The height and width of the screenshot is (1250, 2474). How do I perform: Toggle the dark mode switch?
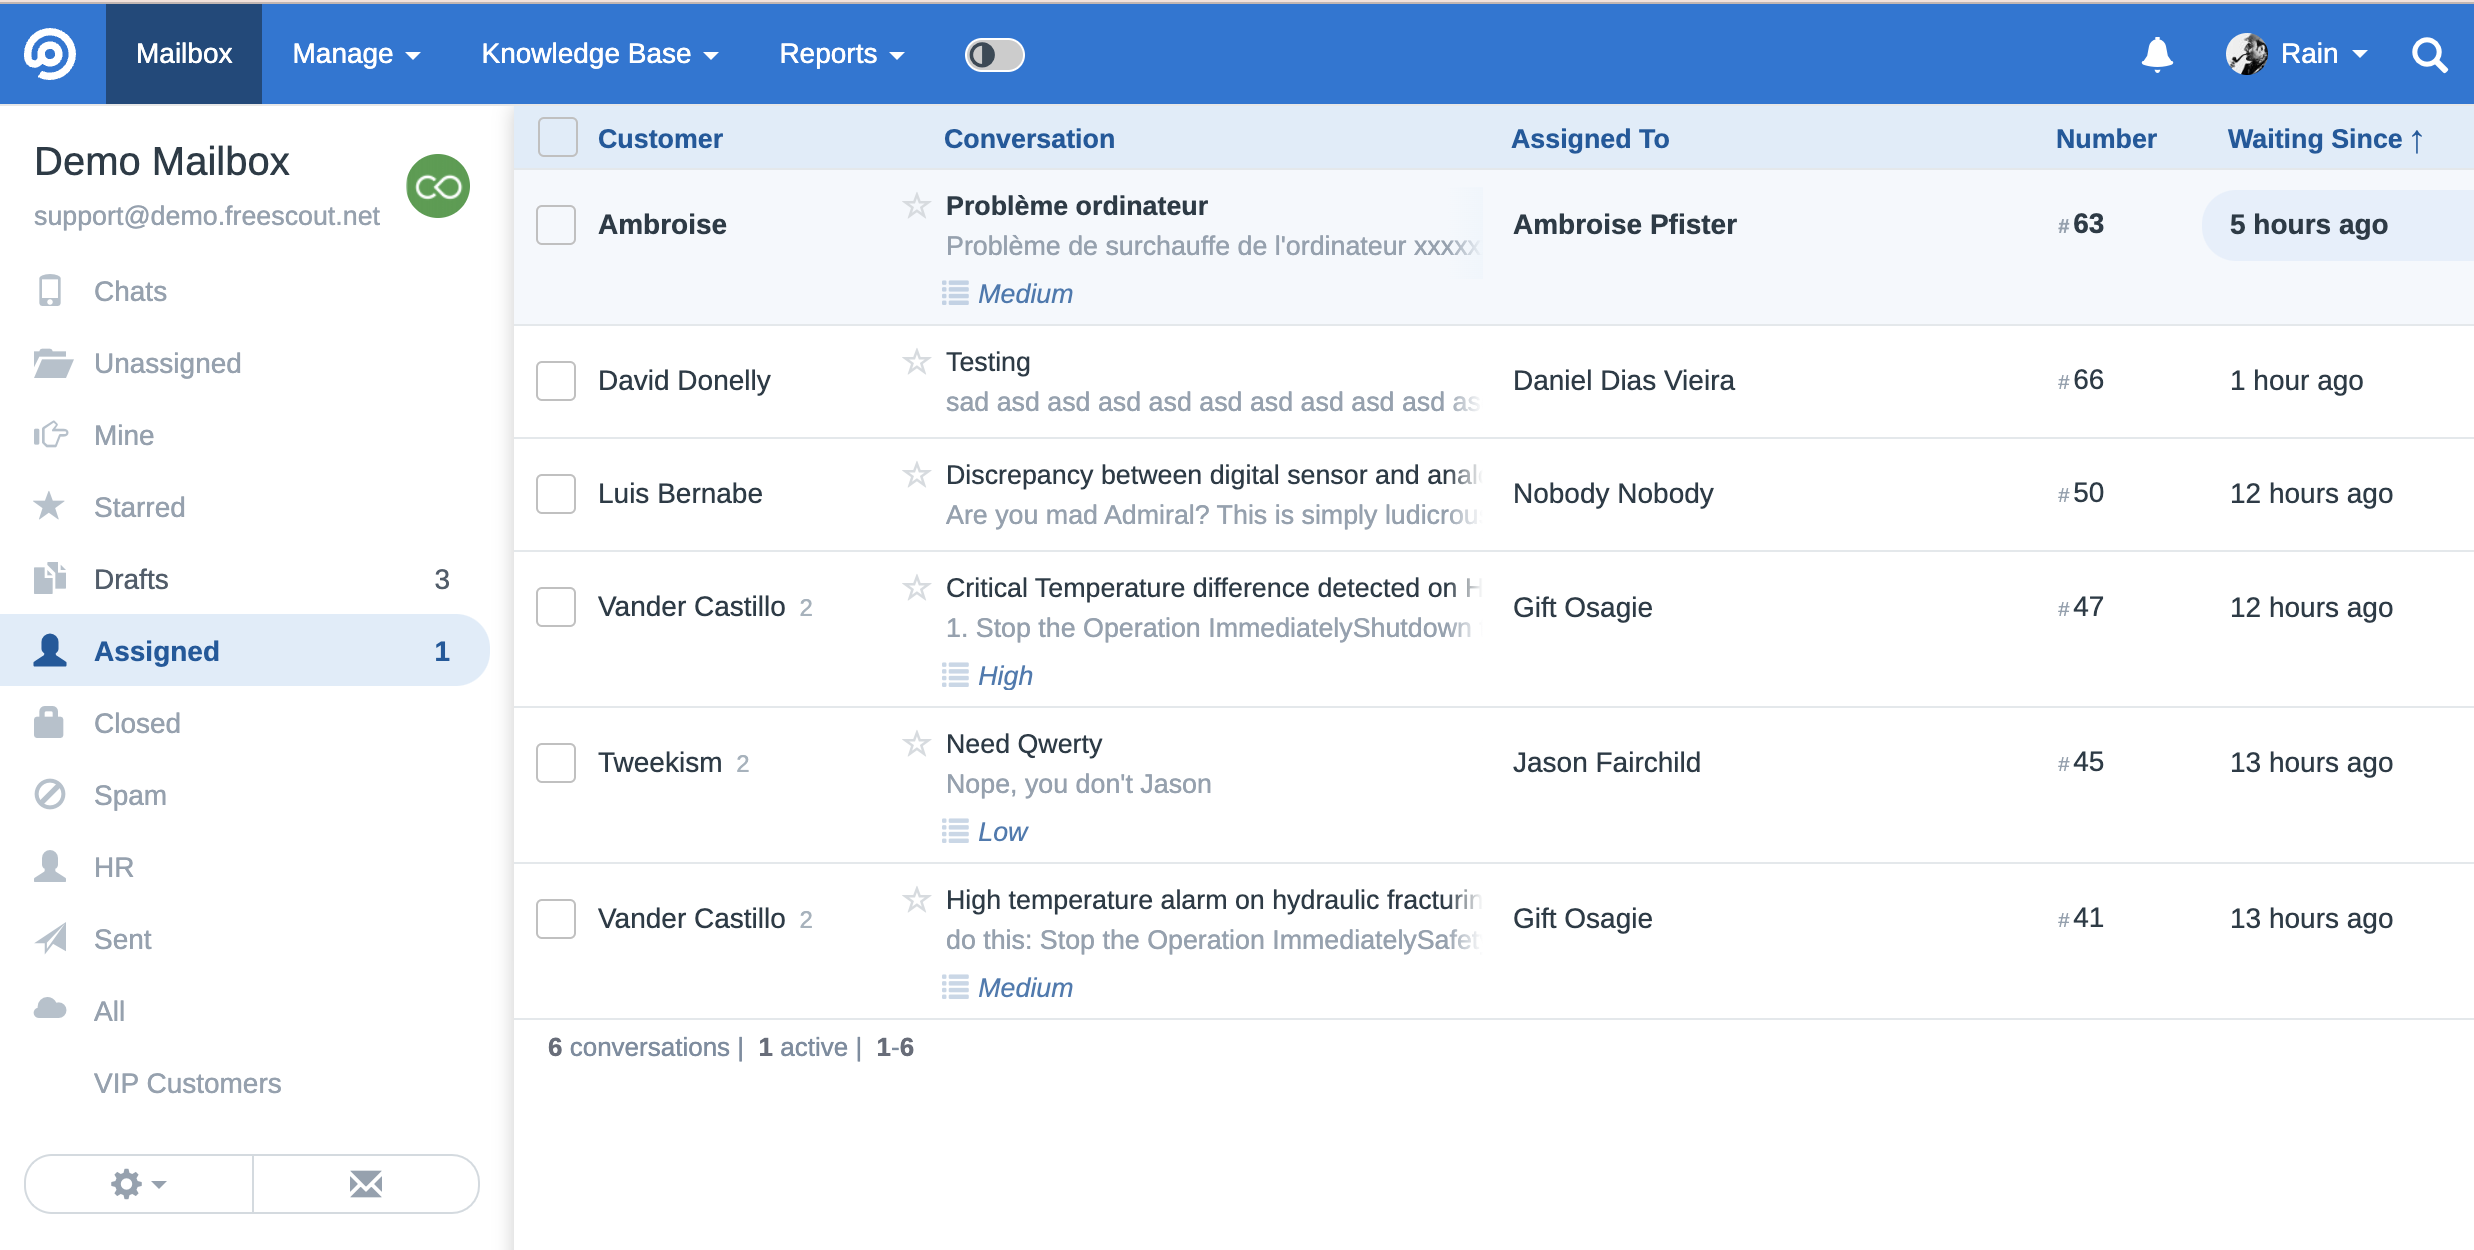(x=994, y=54)
